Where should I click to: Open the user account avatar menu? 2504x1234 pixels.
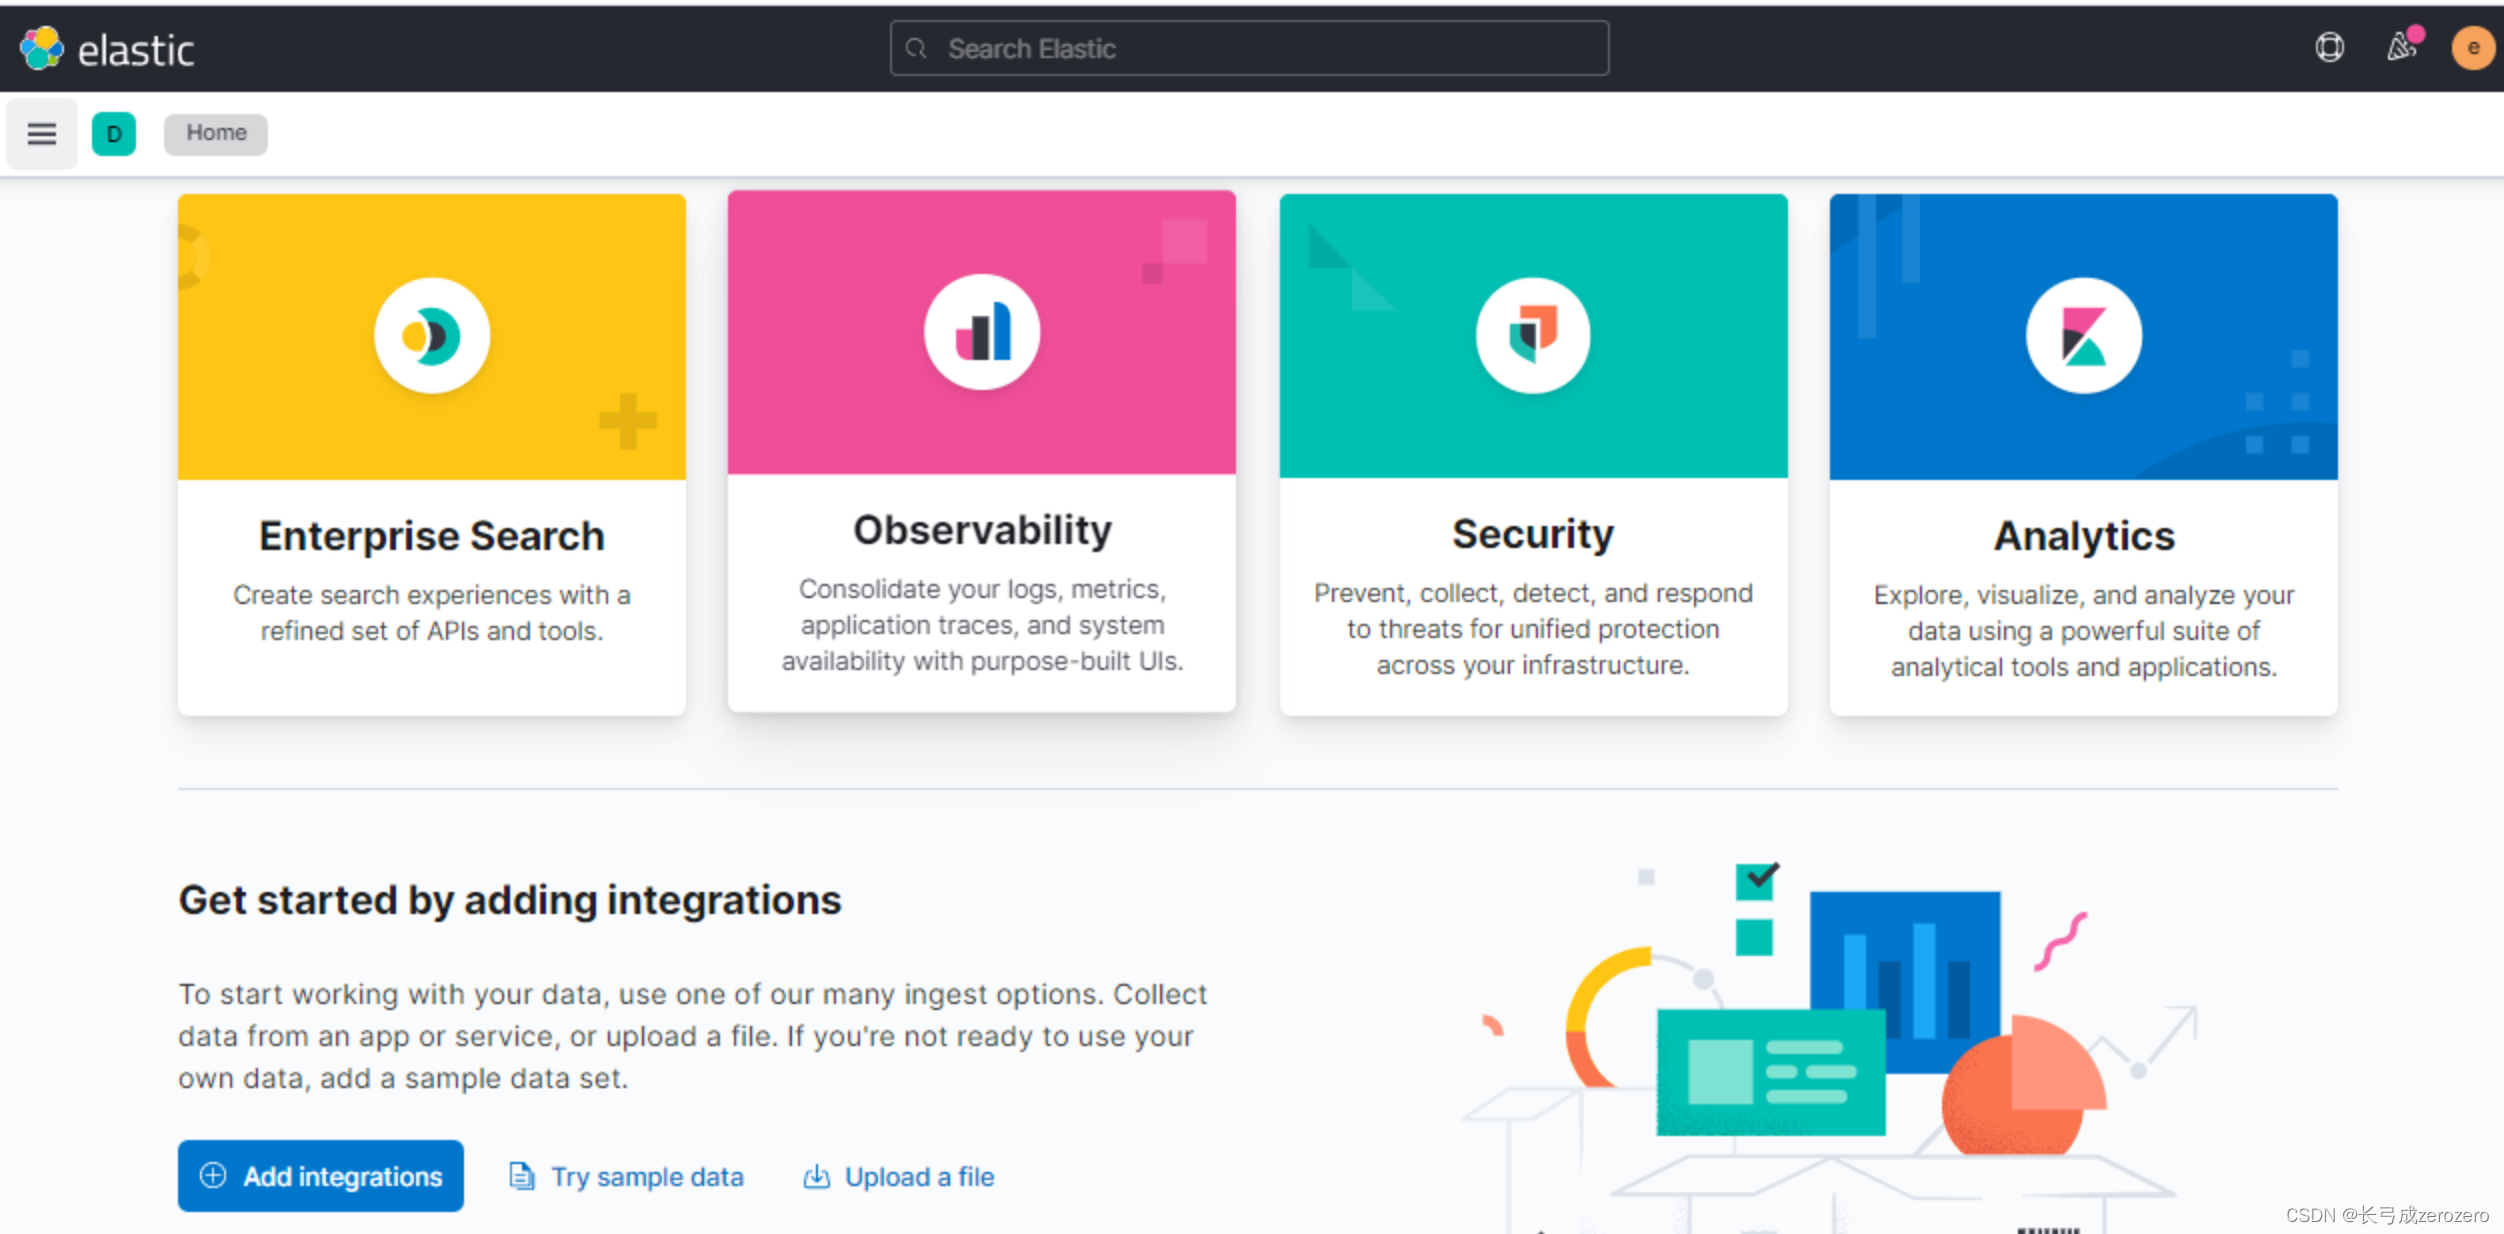pos(2472,48)
